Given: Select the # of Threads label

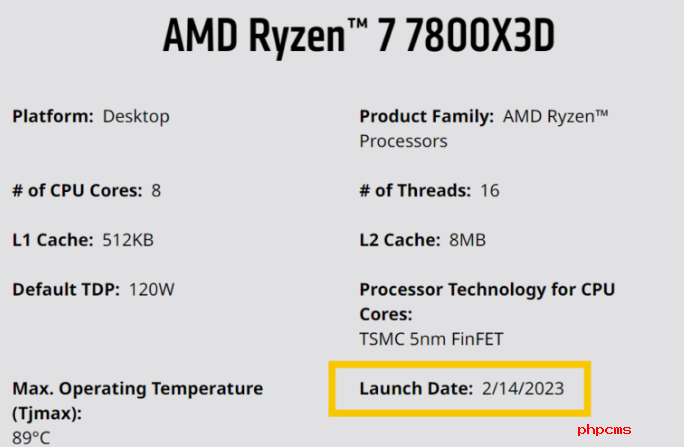Looking at the screenshot, I should 415,191.
